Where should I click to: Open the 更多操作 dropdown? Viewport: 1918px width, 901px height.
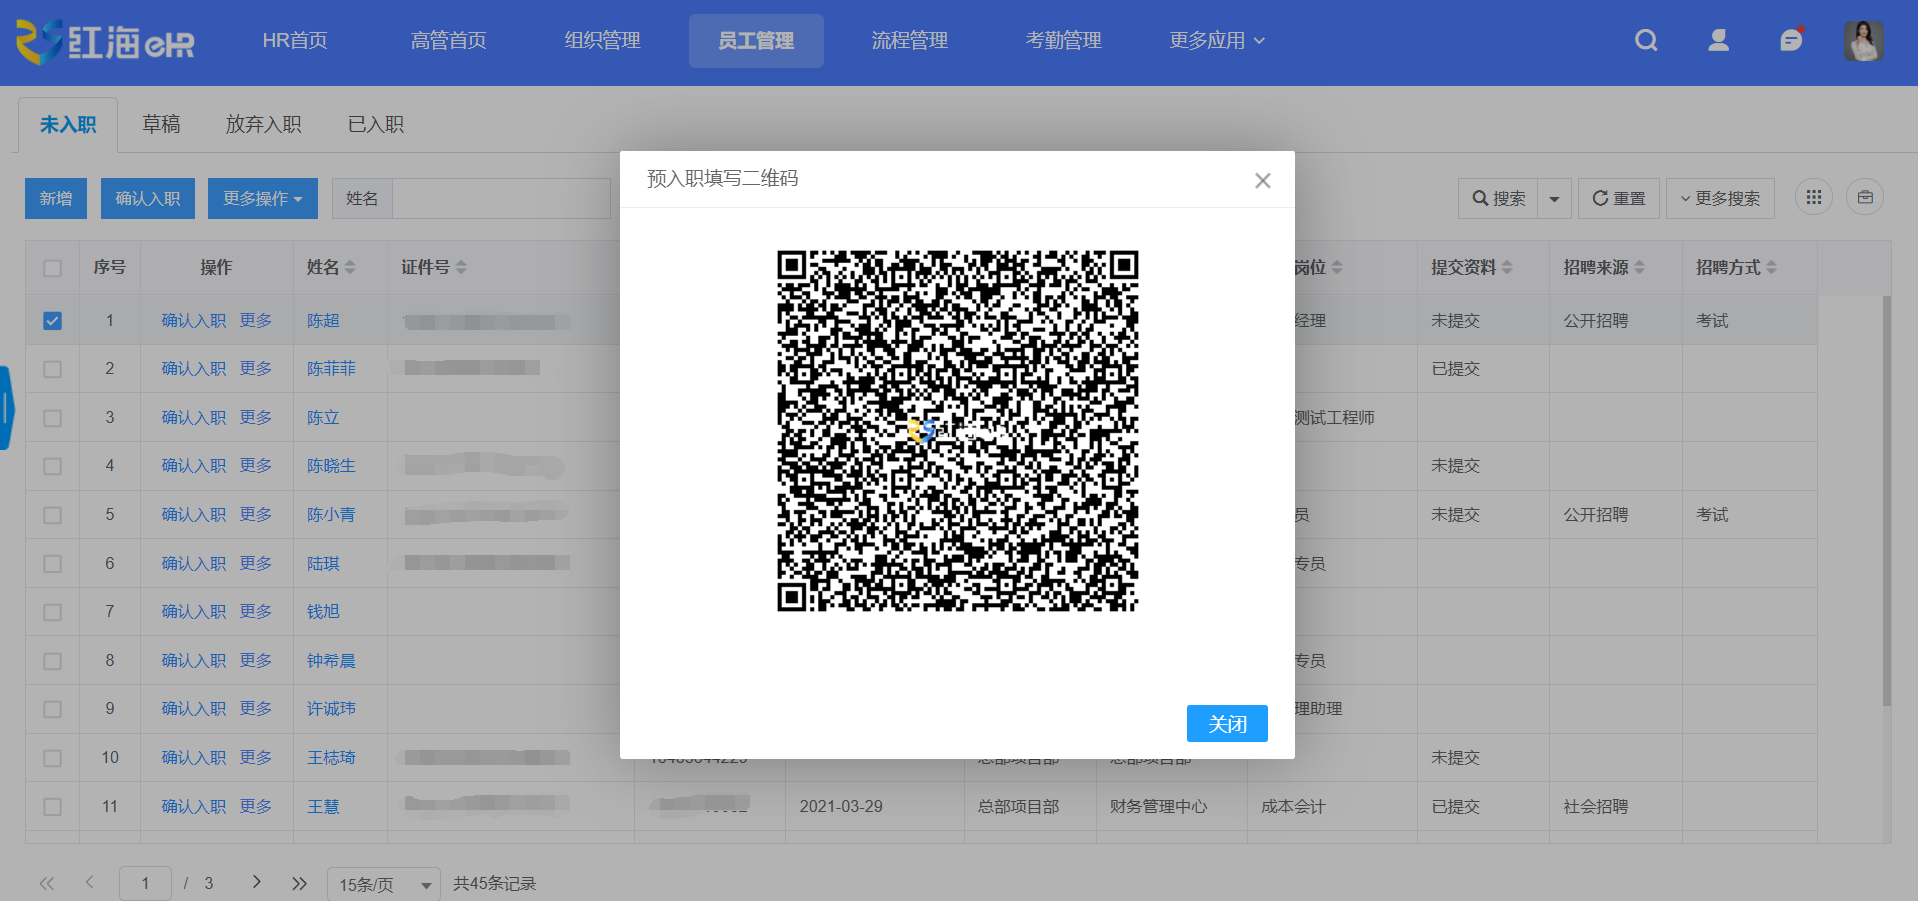(x=263, y=198)
